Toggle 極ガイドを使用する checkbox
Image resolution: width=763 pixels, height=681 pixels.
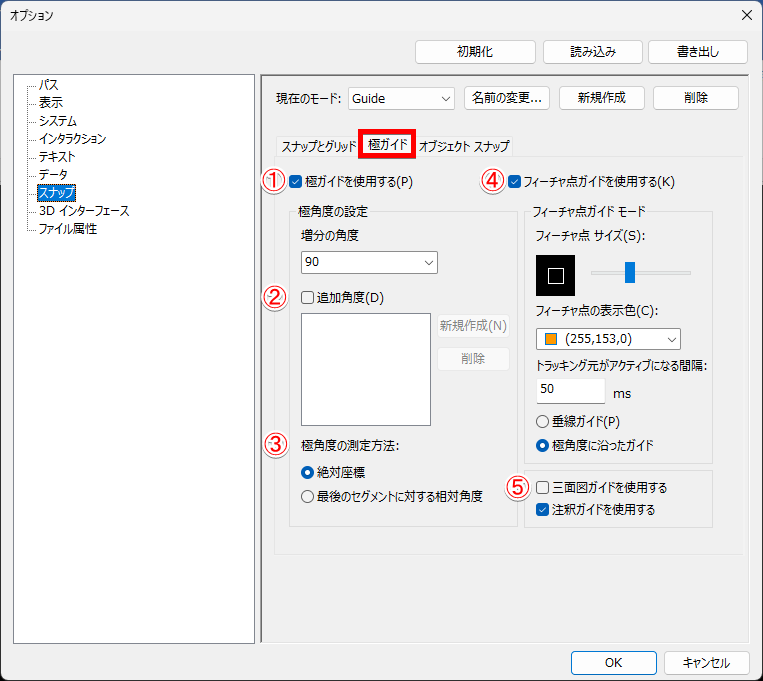296,182
